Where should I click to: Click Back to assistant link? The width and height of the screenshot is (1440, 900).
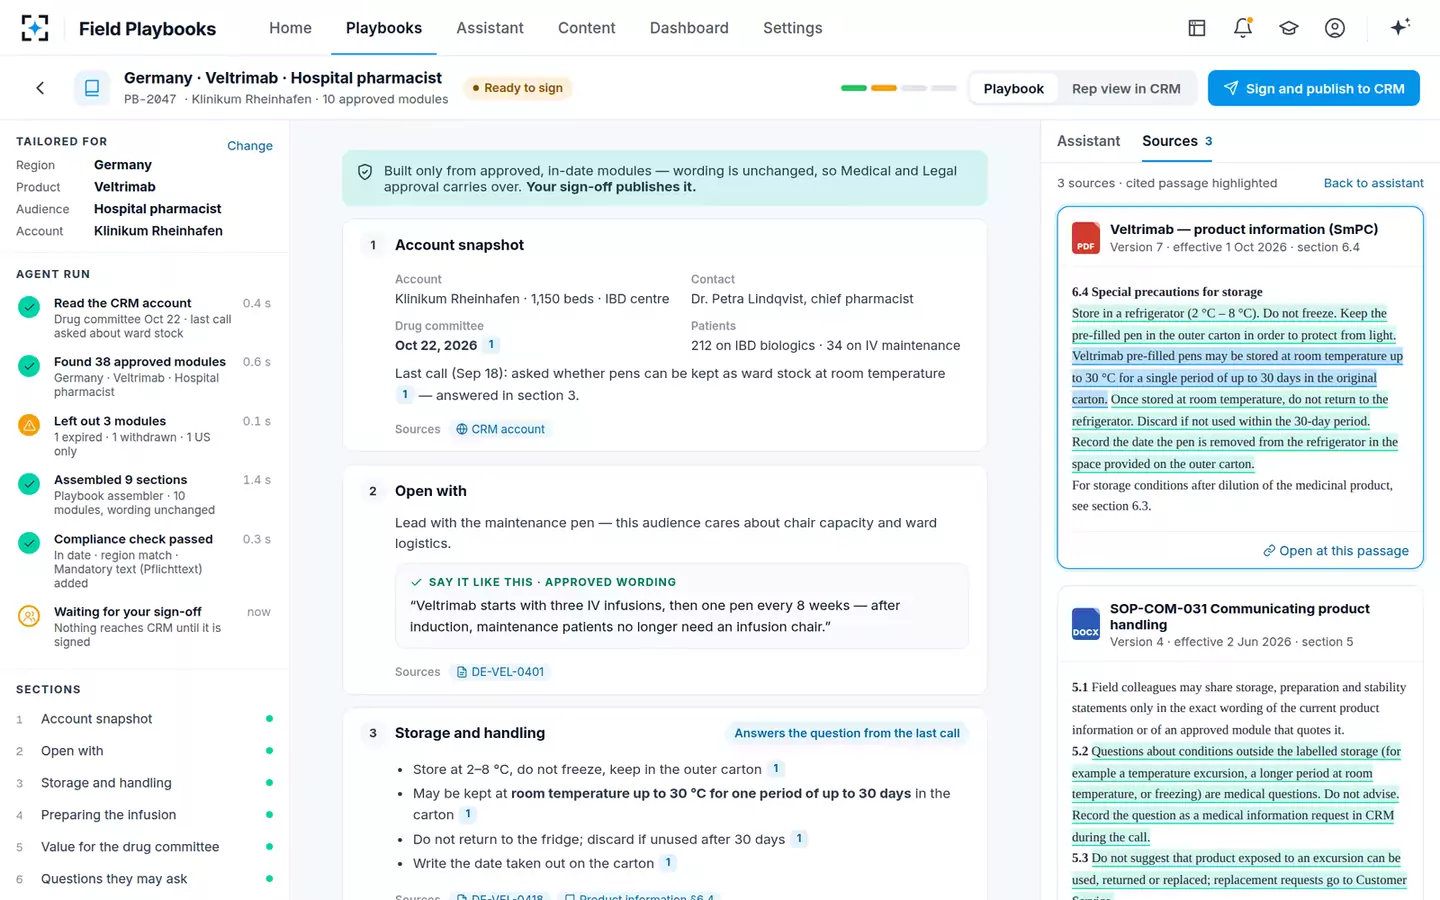tap(1373, 183)
